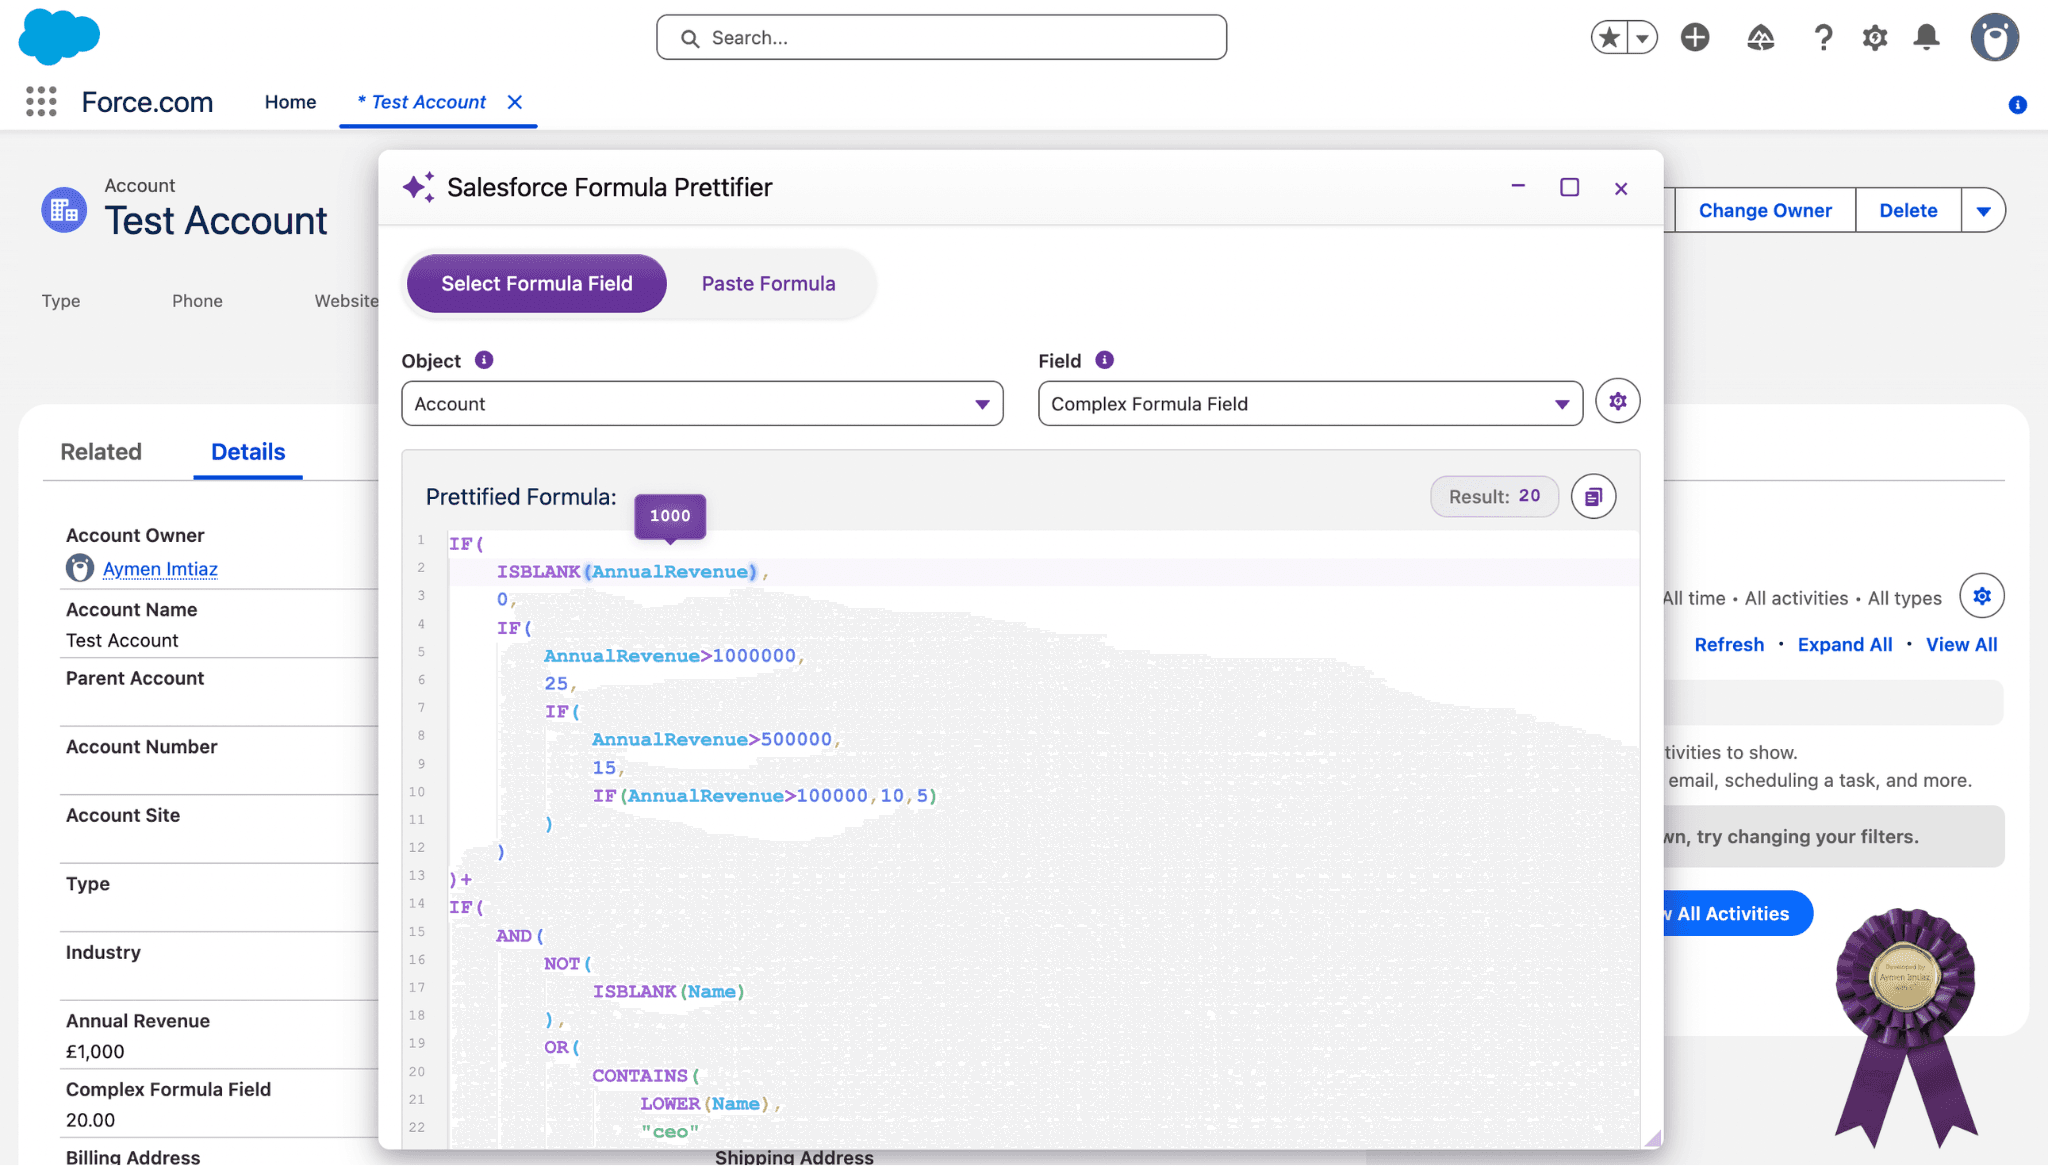Viewport: 2048px width, 1169px height.
Task: Click the All Activities button
Action: pos(1736,914)
